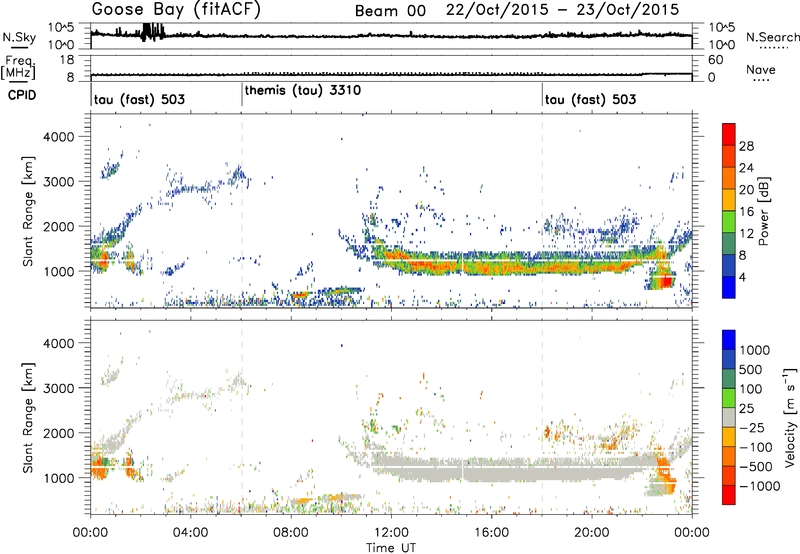Click the '4000' tick on the power panel axis
800x554 pixels.
(59, 137)
